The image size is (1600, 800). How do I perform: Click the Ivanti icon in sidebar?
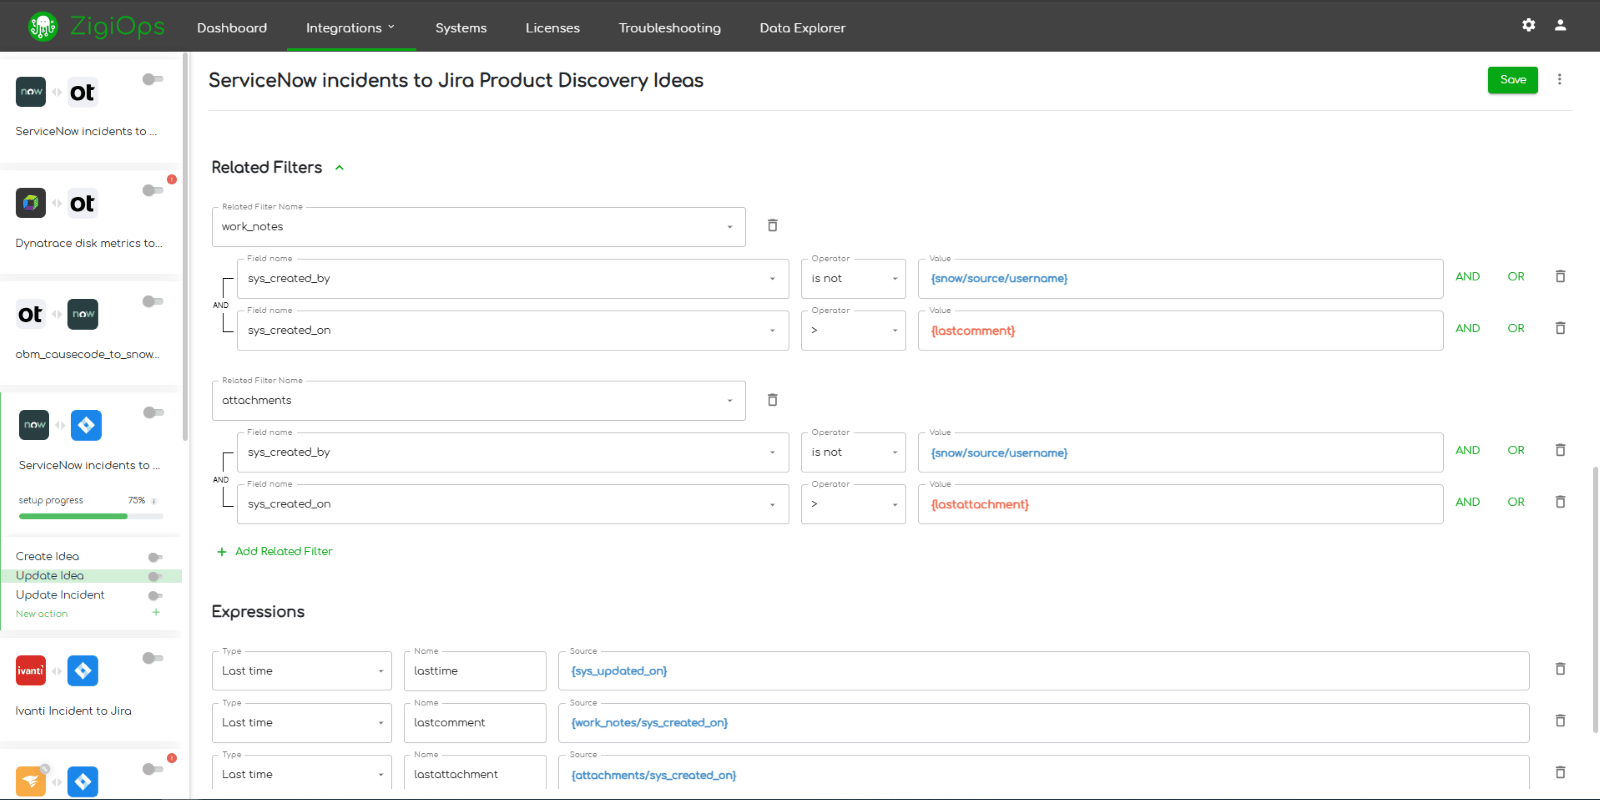[x=31, y=670]
